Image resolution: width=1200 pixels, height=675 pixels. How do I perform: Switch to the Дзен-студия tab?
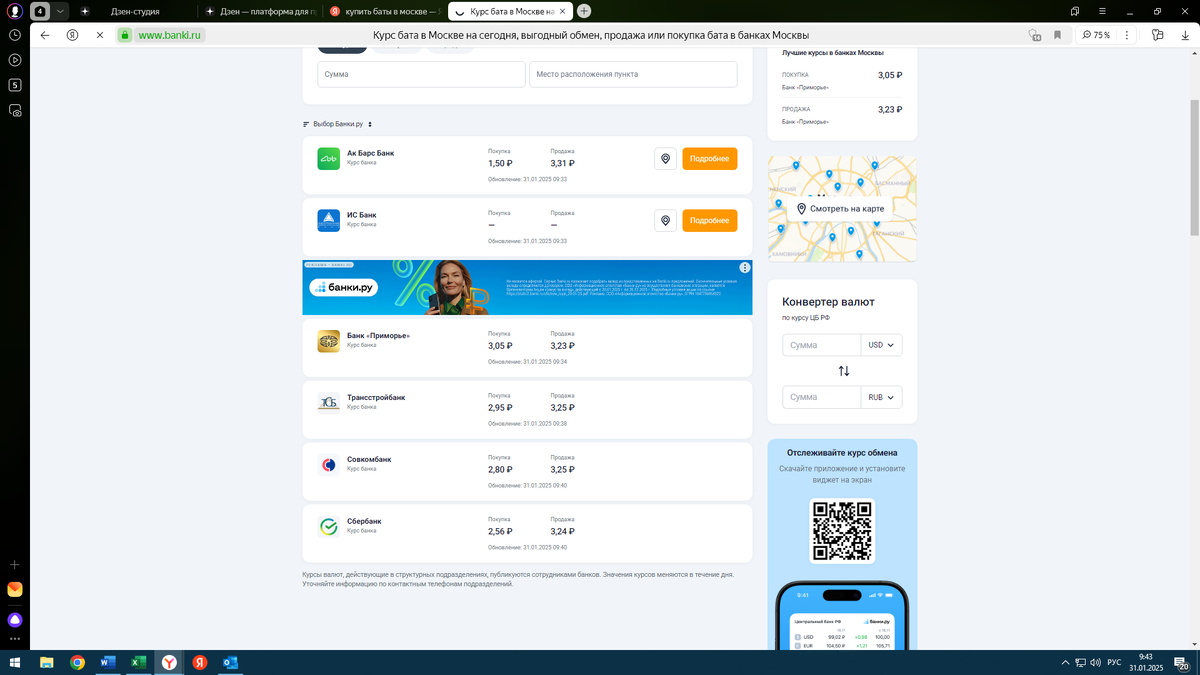tap(135, 11)
